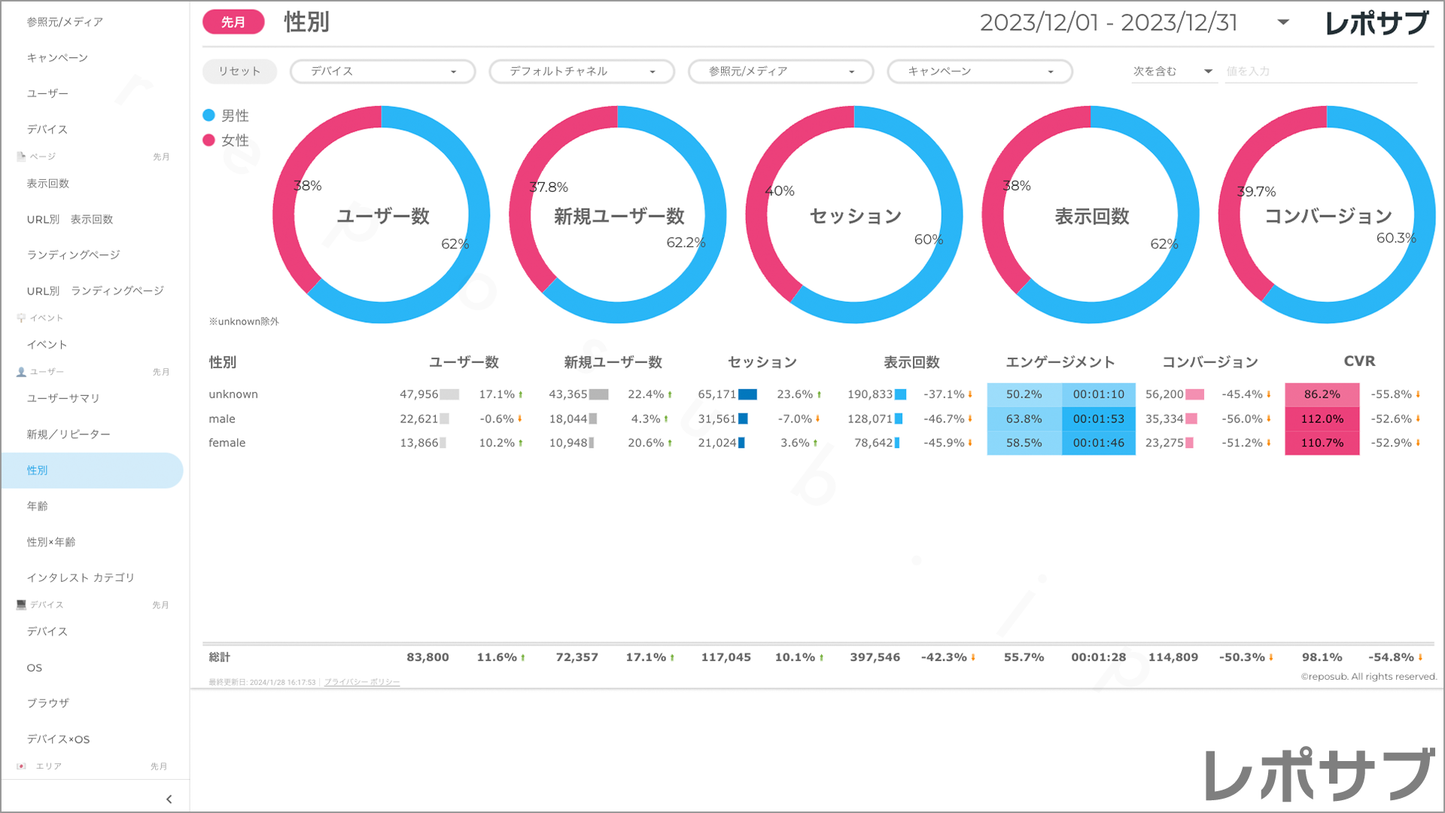Collapse the sidebar with the chevron arrow
This screenshot has width=1445, height=813.
point(169,799)
